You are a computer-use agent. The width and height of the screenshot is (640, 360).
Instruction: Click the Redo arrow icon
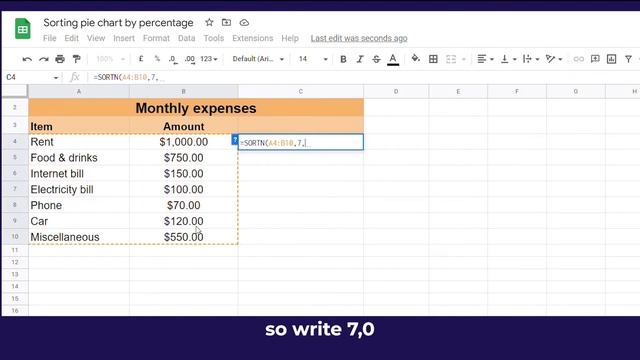tap(44, 59)
